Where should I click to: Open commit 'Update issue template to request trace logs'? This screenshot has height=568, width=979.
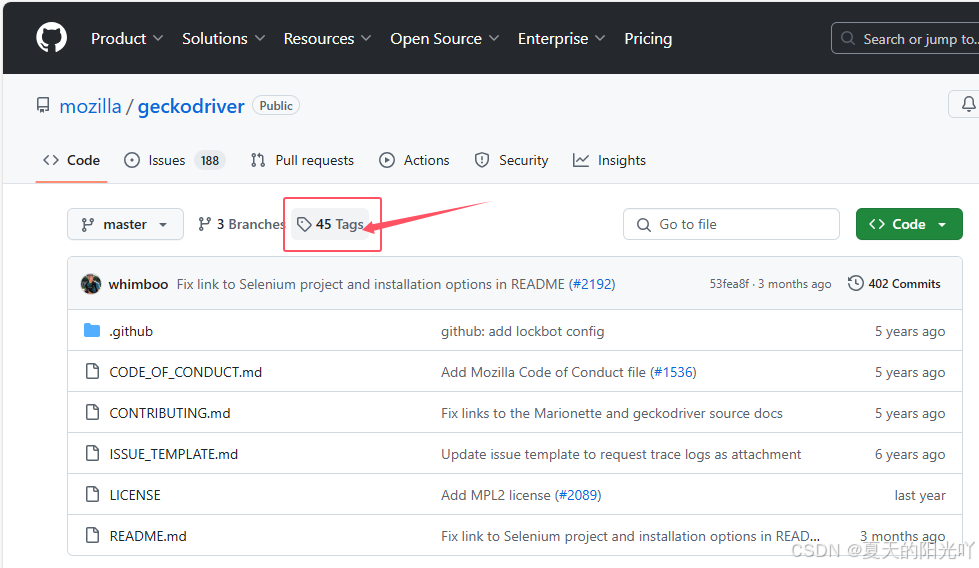621,454
